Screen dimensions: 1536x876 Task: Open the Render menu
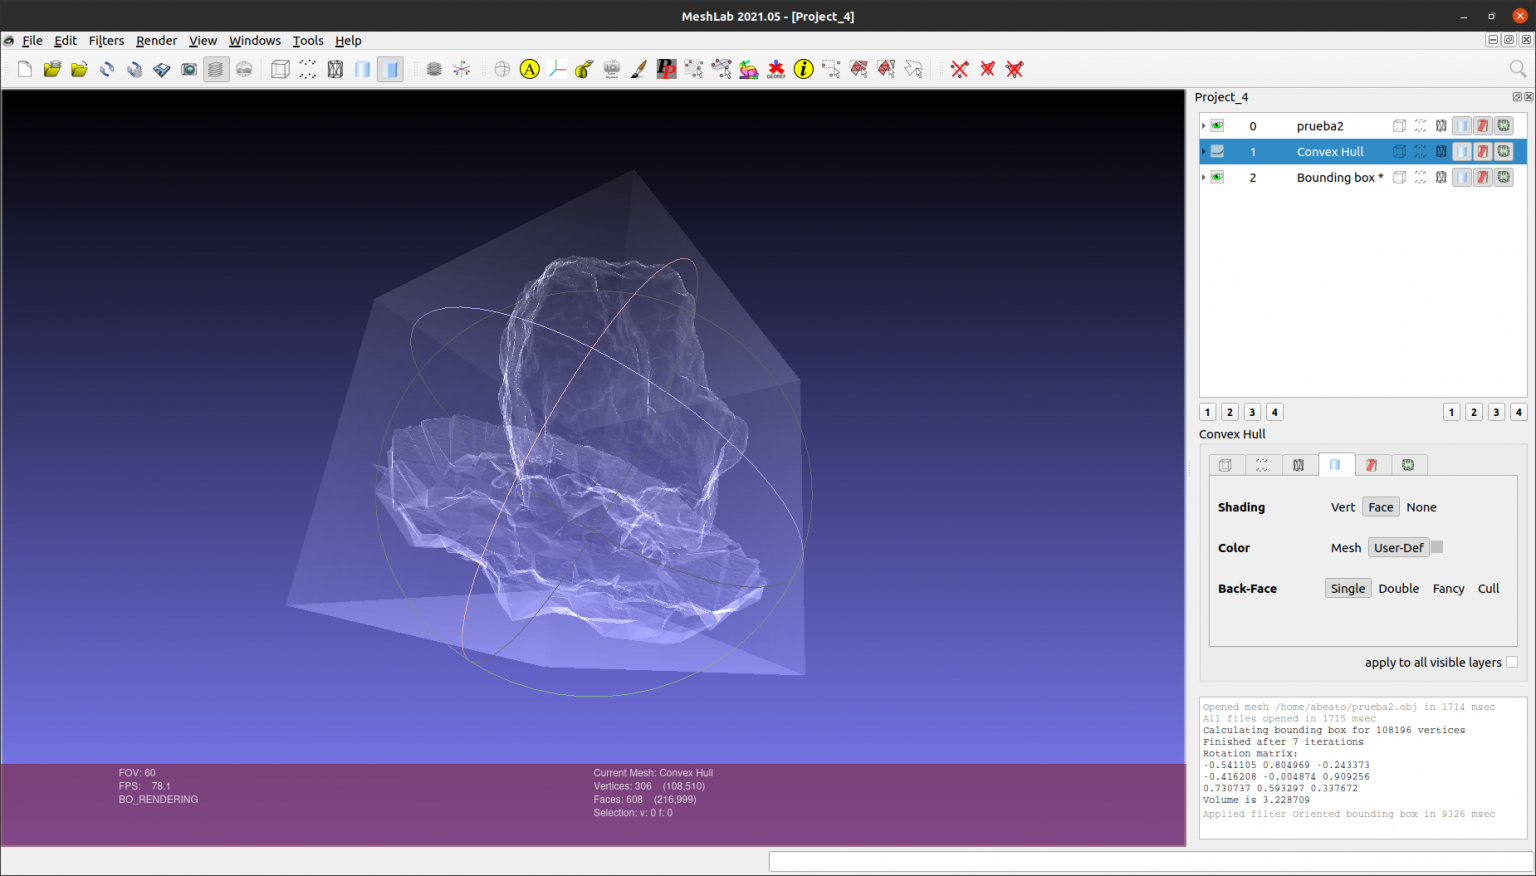point(156,41)
